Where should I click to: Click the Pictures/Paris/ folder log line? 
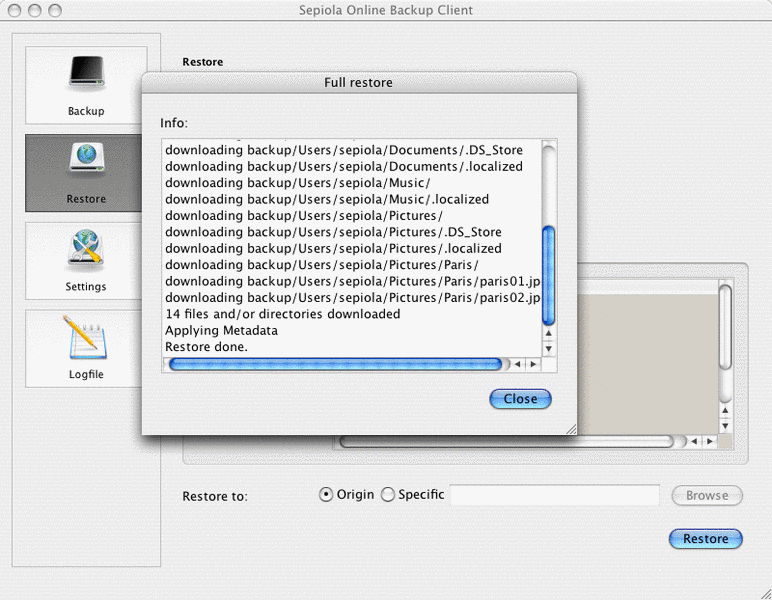[x=322, y=265]
